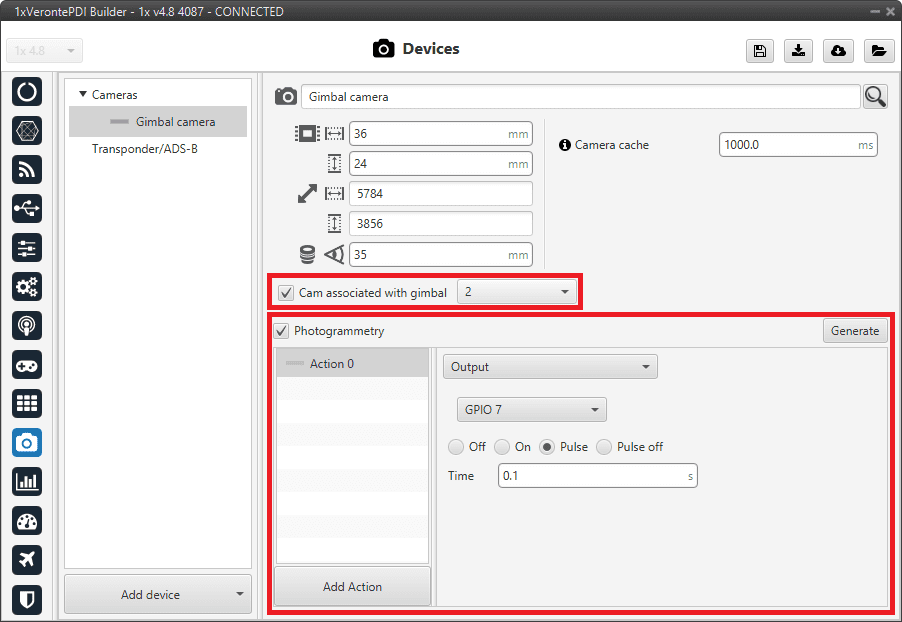The image size is (902, 622).
Task: Click the Add Action button
Action: [x=352, y=587]
